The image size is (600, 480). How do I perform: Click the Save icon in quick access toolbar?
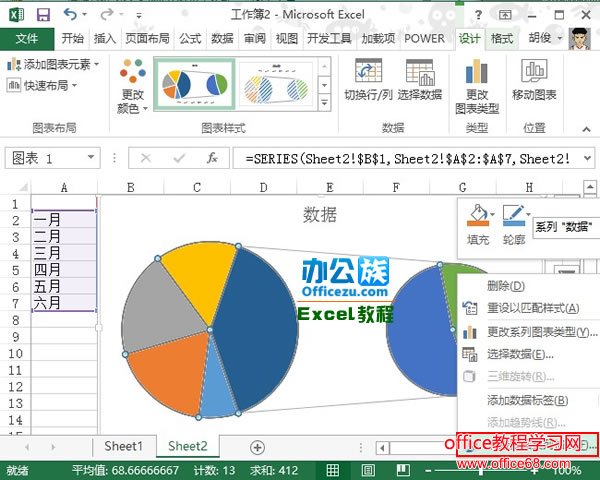[43, 15]
